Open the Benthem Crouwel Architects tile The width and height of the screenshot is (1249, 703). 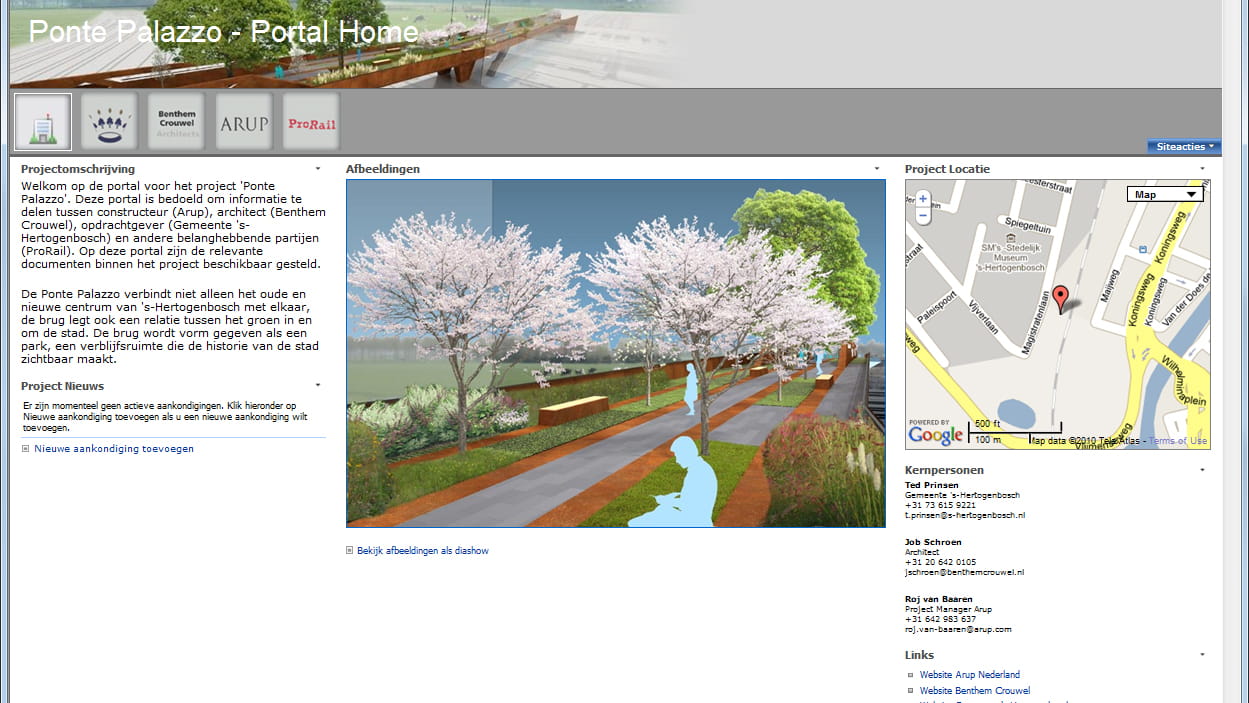[x=177, y=122]
